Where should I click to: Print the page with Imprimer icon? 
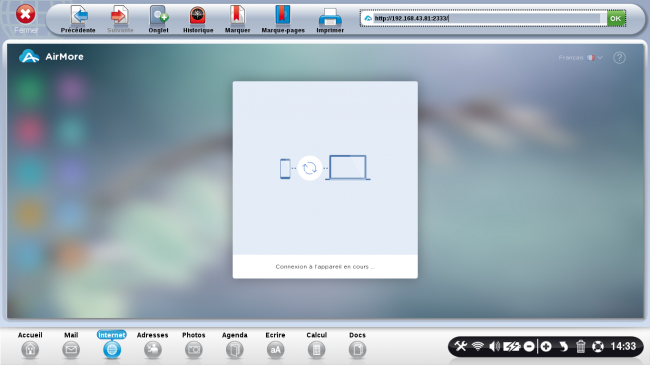point(330,19)
